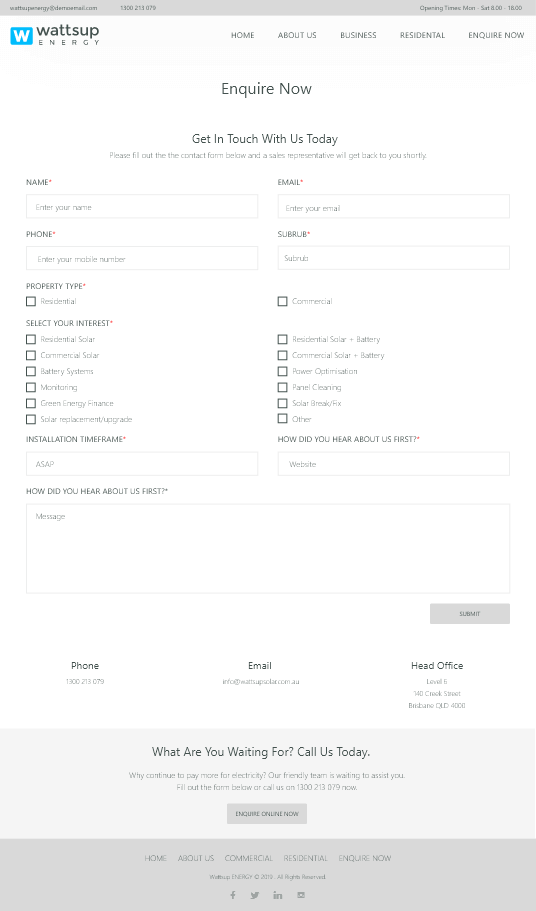Tick the Residential property type checkbox

point(31,301)
